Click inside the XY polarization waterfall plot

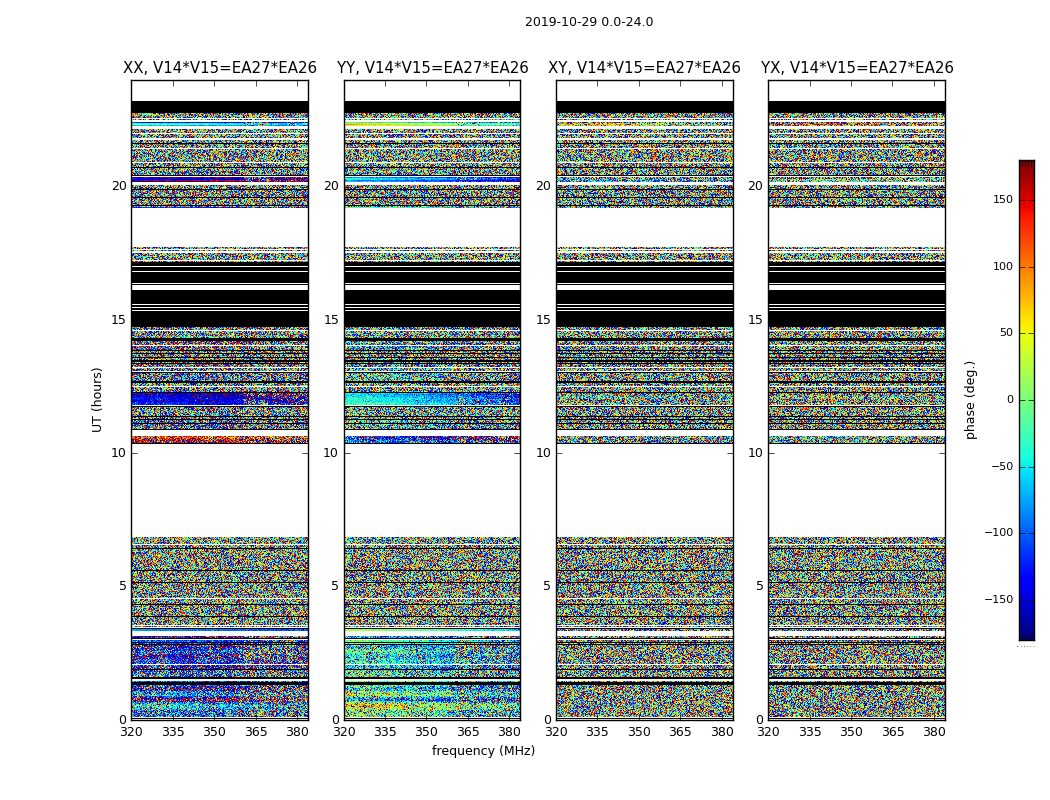645,400
